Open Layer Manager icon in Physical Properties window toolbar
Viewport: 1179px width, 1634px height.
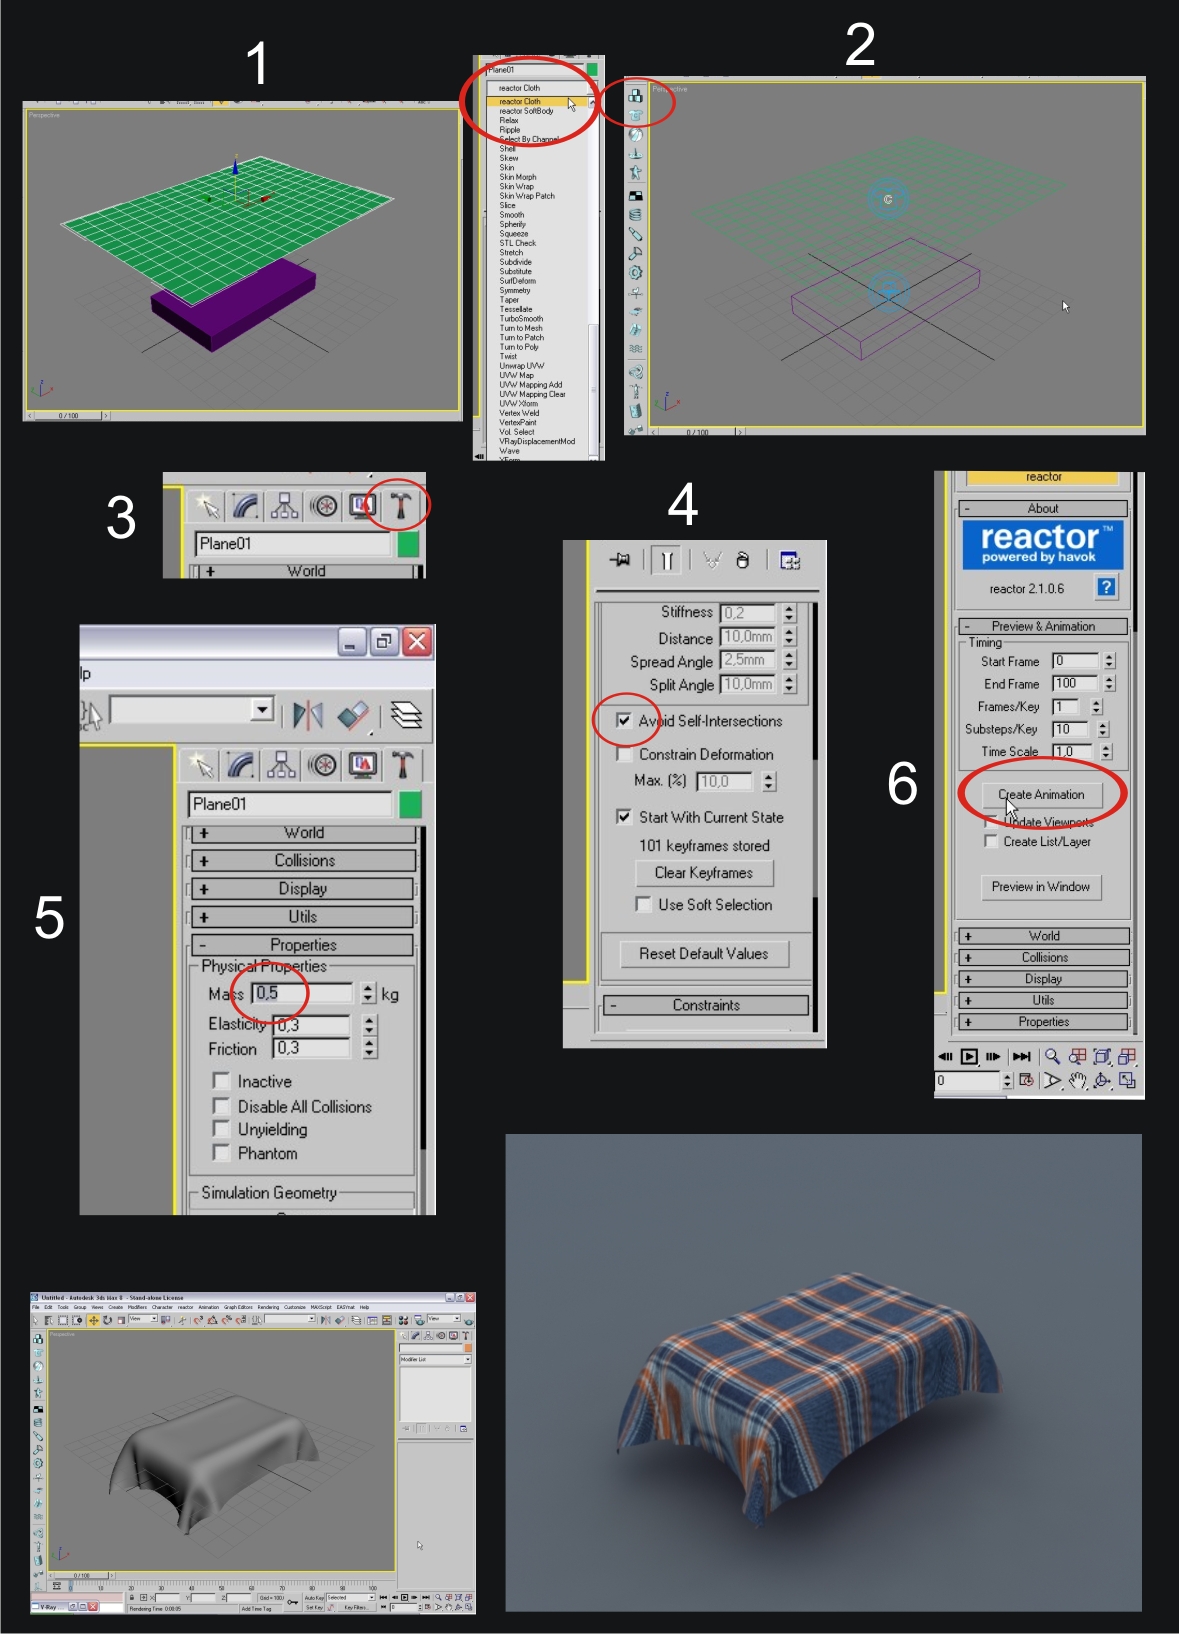[x=405, y=715]
